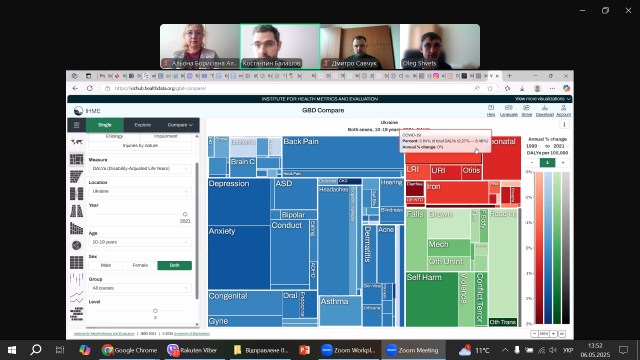This screenshot has width=640, height=360.
Task: Open the Measure DALYs dropdown
Action: (x=140, y=169)
